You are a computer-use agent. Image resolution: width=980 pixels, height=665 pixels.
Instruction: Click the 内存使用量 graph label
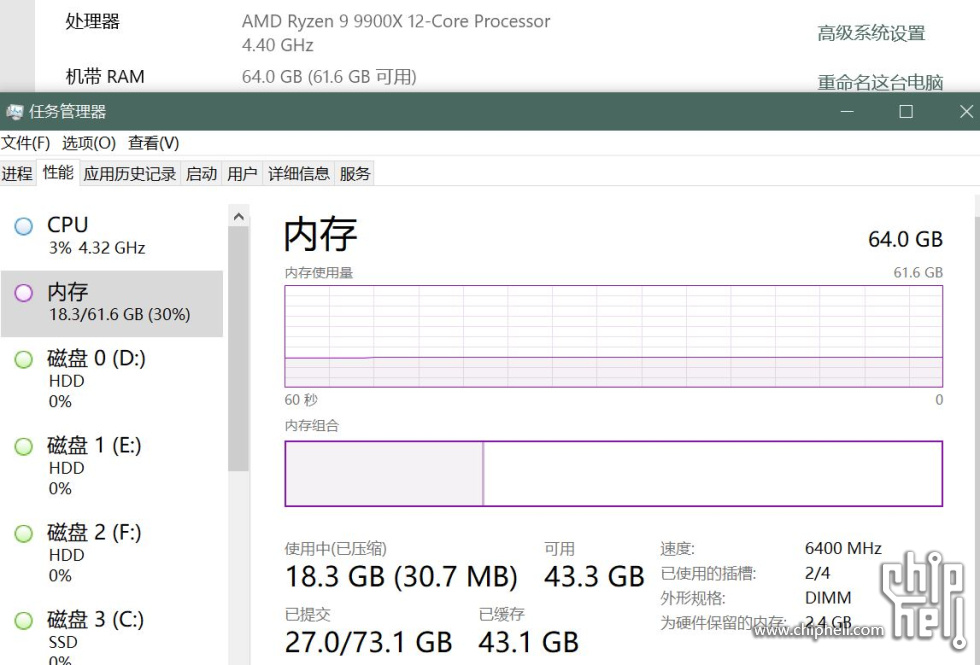[319, 272]
